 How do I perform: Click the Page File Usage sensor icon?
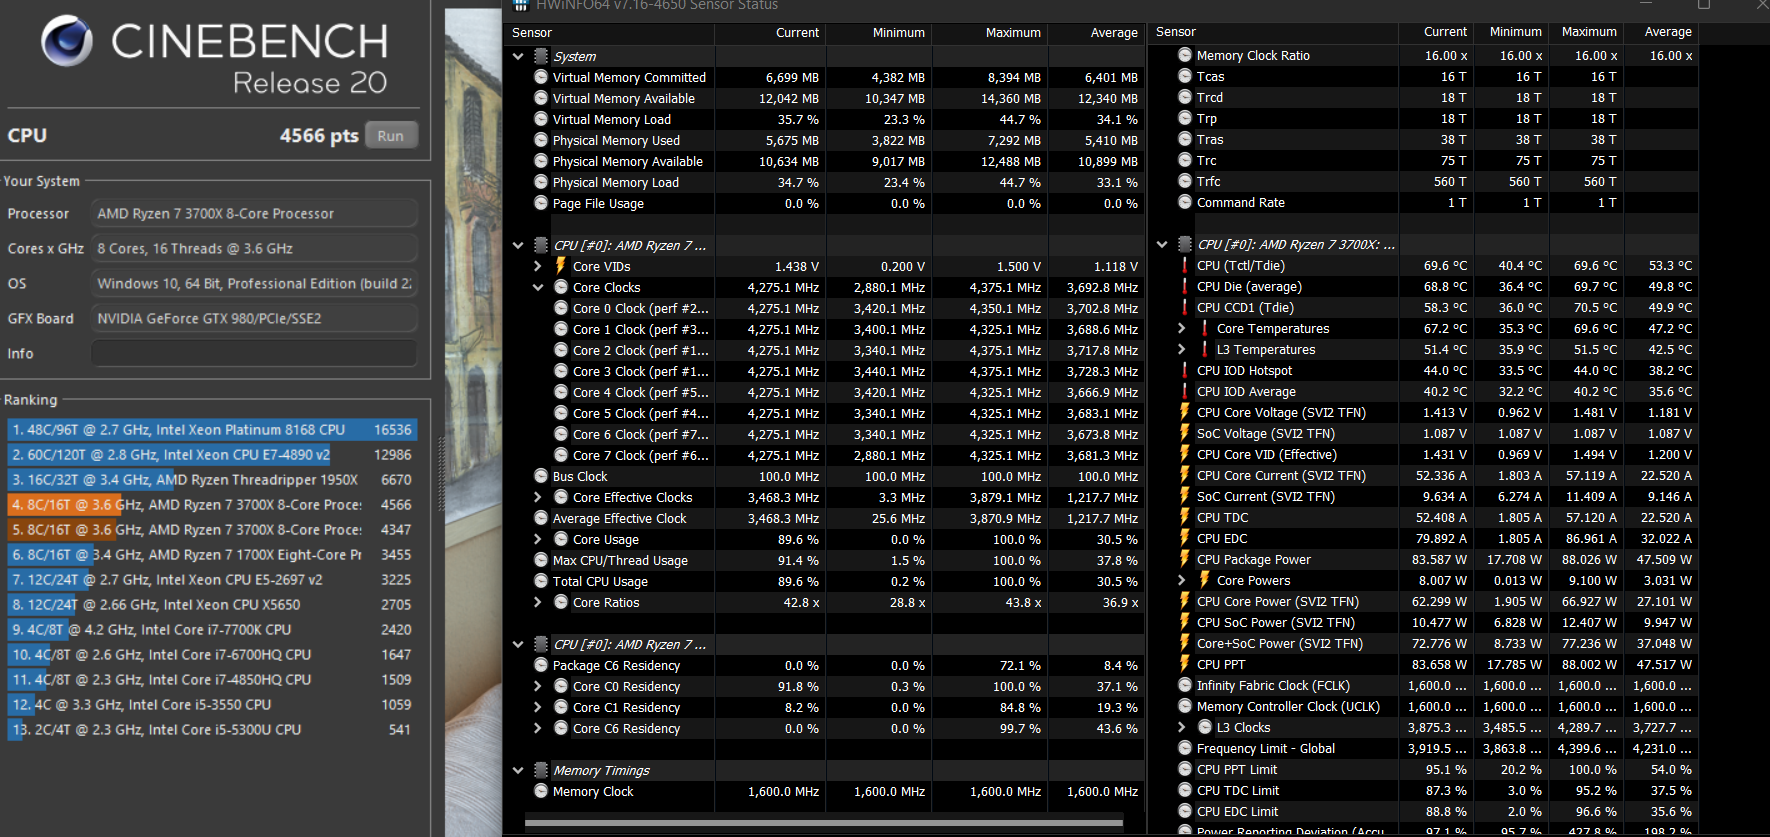coord(541,203)
